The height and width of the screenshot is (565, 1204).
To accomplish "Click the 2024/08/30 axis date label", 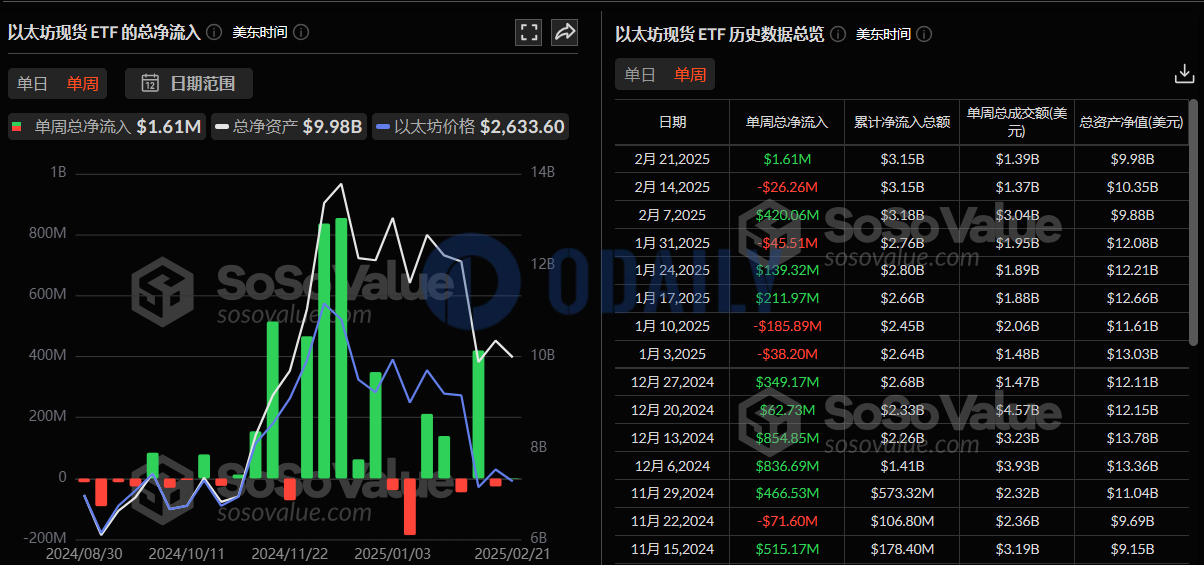I will (x=84, y=552).
